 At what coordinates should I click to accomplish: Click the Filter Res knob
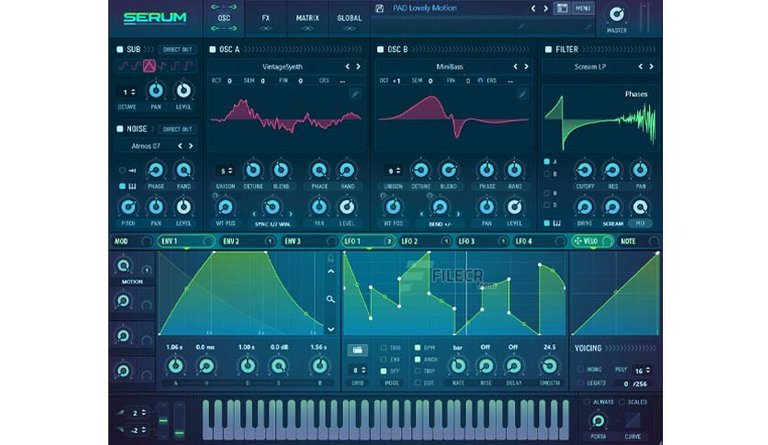(x=612, y=170)
